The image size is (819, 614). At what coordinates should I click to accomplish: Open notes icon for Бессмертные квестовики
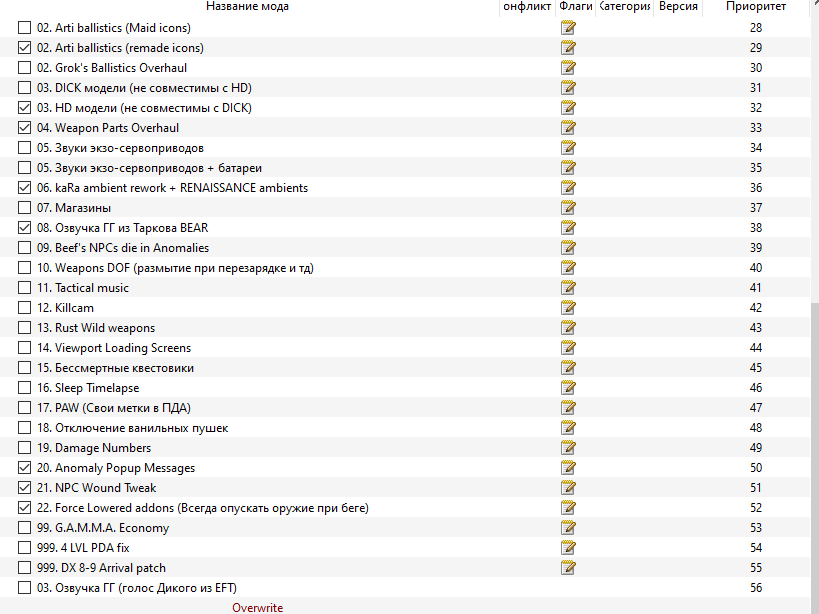(x=568, y=368)
